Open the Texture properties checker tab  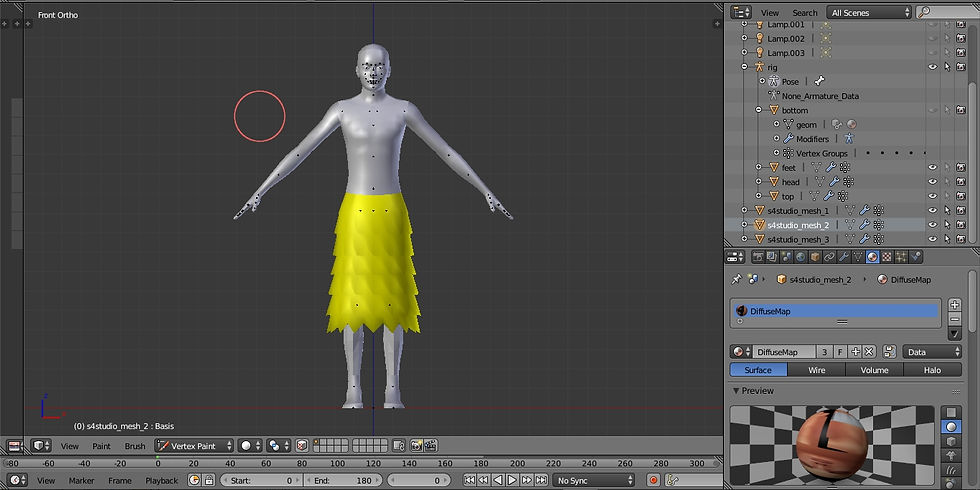887,257
